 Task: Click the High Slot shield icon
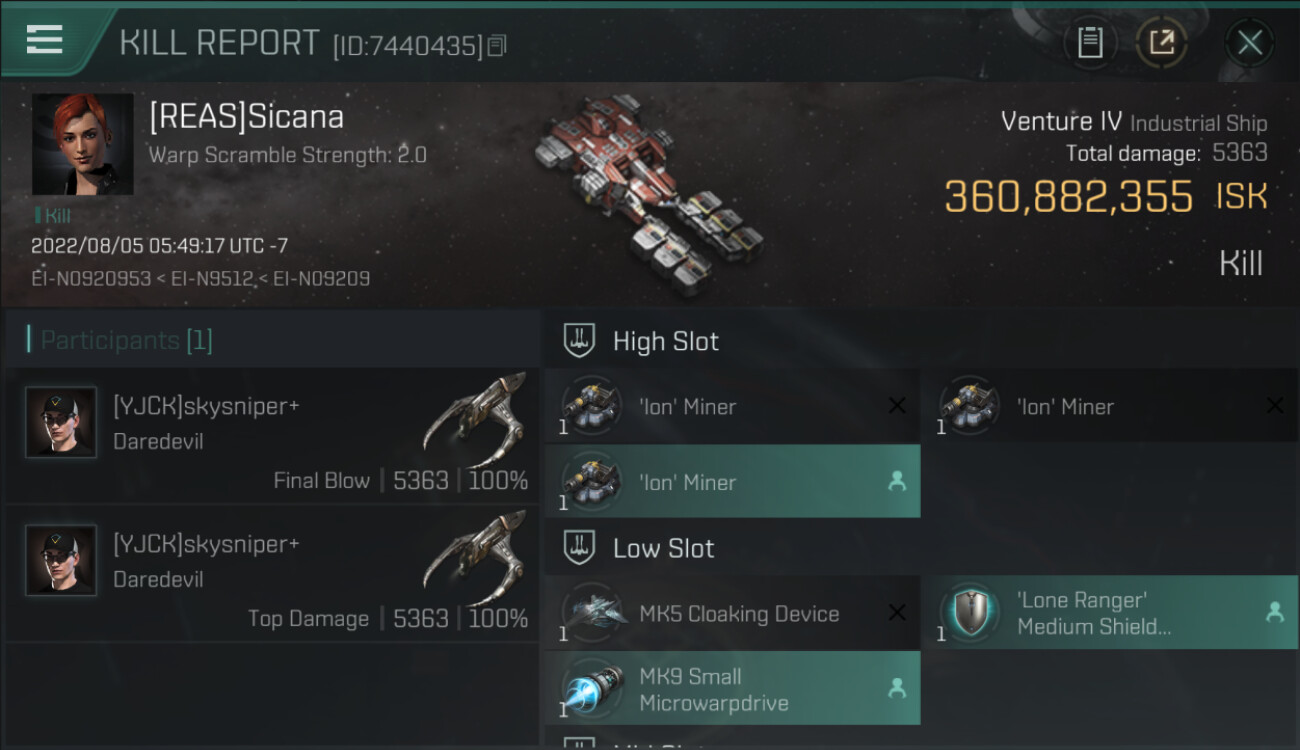click(580, 340)
